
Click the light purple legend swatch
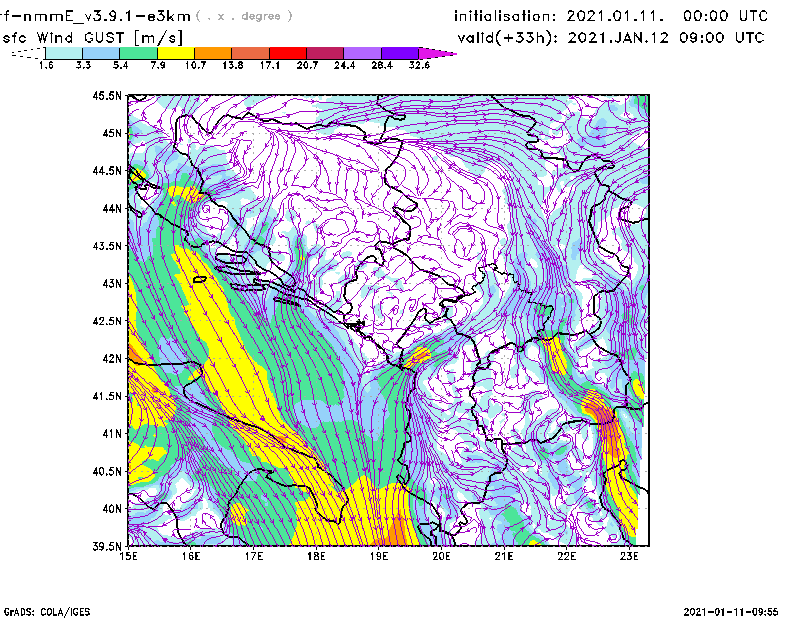[363, 53]
